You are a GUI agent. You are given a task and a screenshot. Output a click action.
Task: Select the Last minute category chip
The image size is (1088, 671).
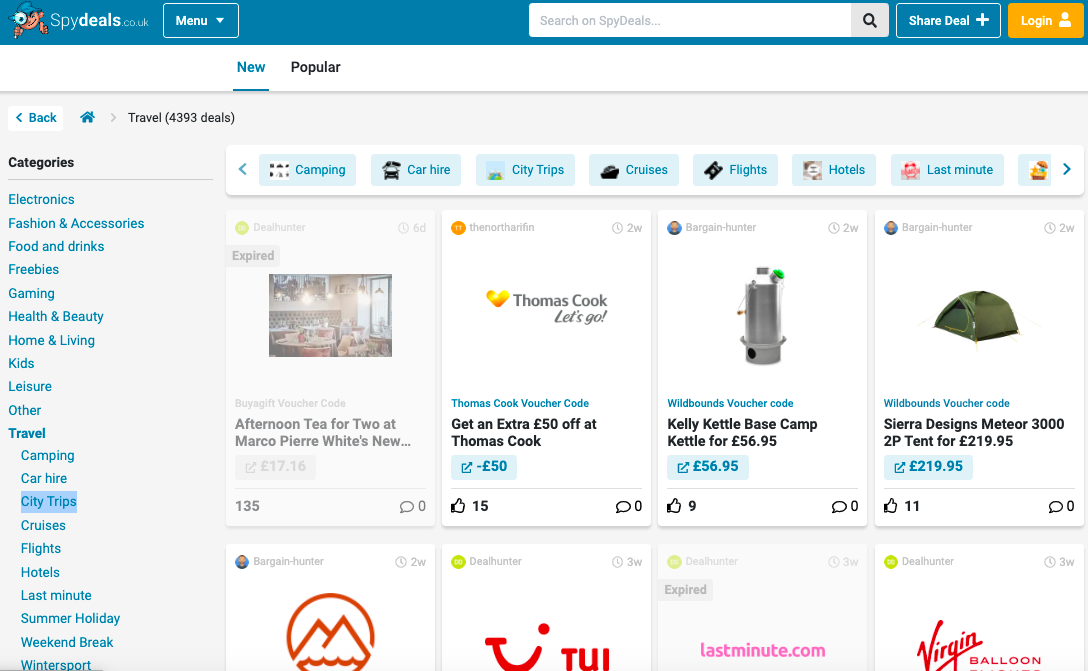[947, 170]
